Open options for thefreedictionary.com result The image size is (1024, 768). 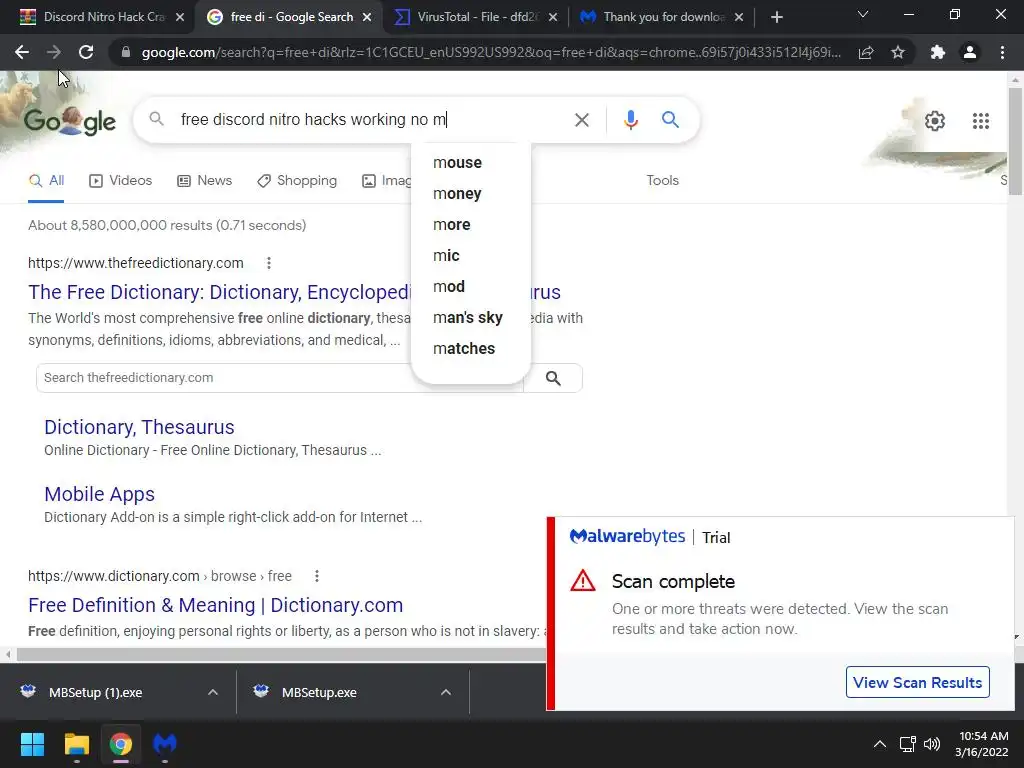tap(268, 263)
